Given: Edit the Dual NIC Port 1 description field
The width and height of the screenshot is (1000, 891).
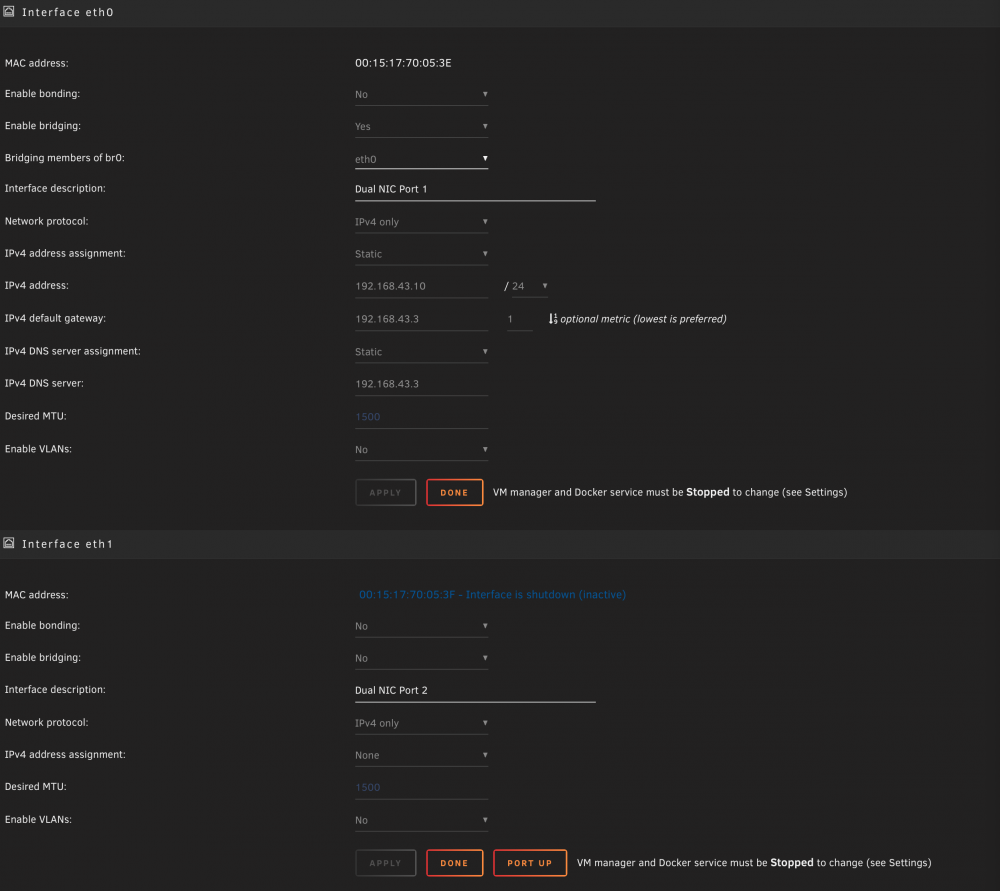Looking at the screenshot, I should [475, 189].
